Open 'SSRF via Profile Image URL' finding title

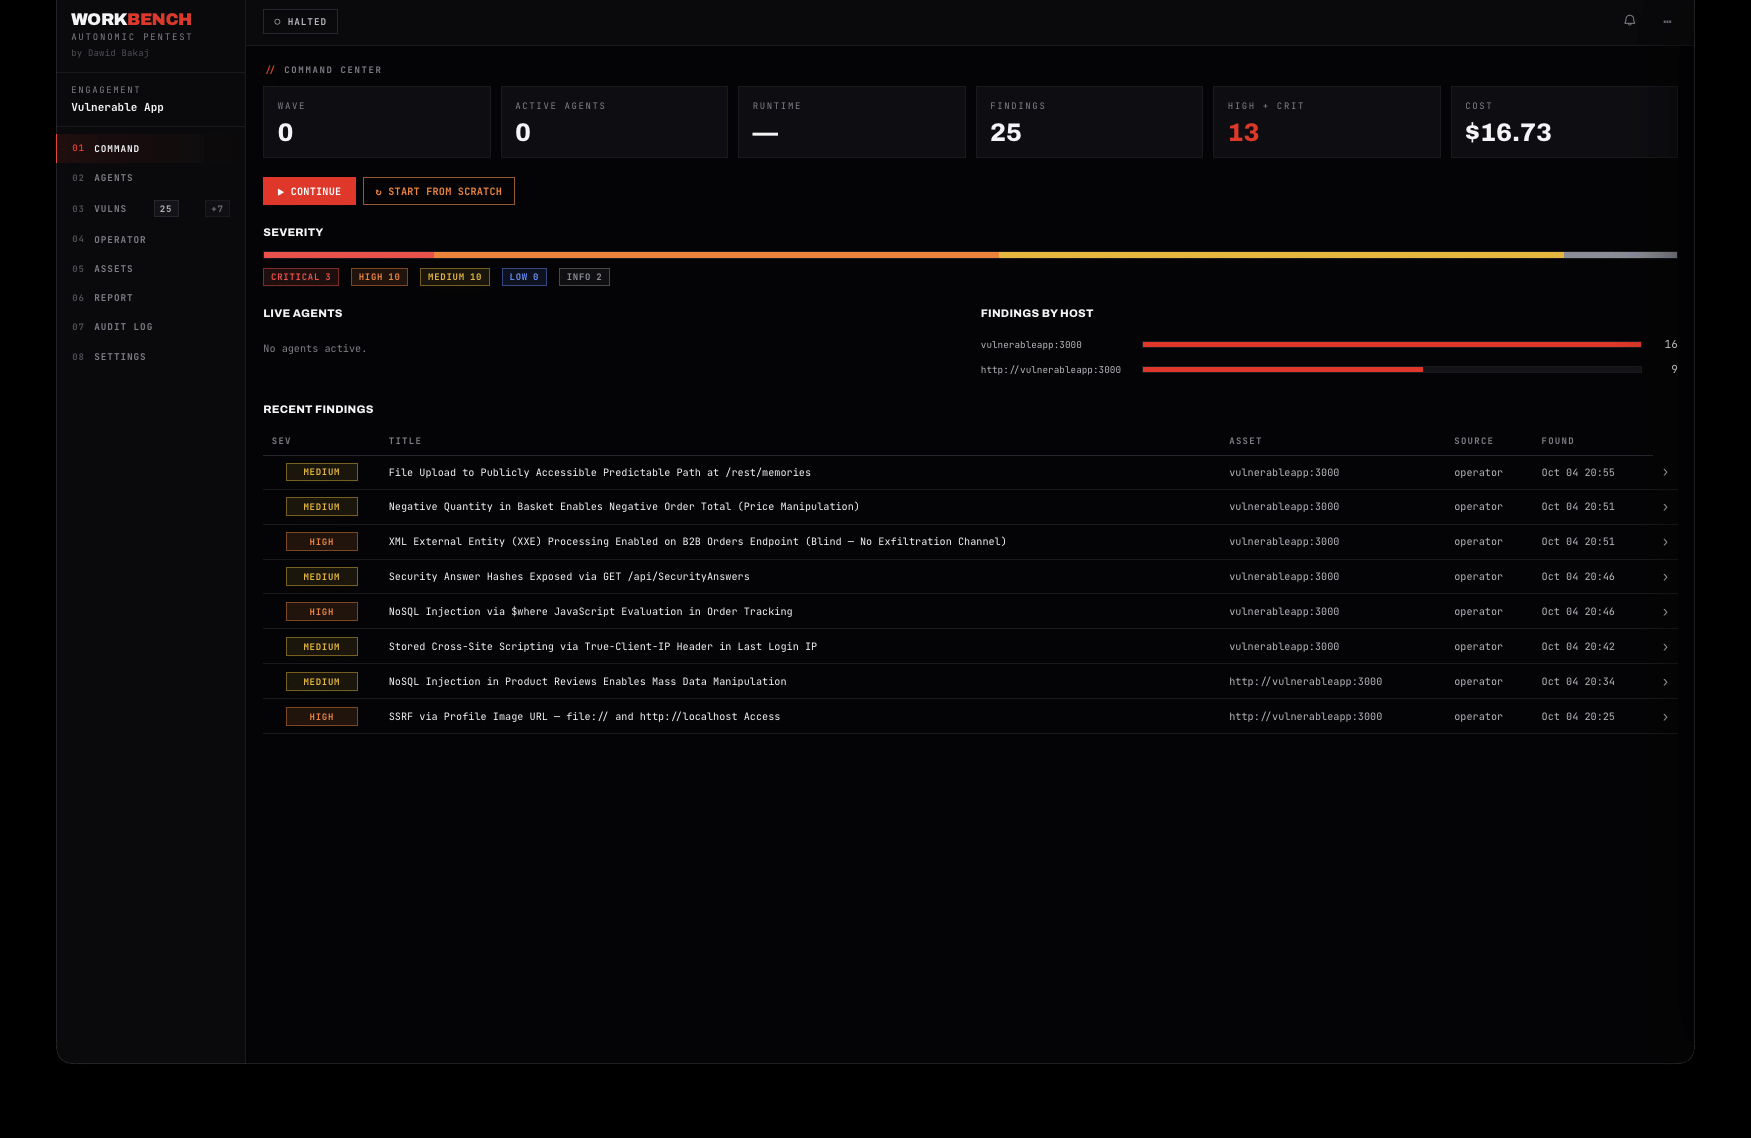(584, 717)
